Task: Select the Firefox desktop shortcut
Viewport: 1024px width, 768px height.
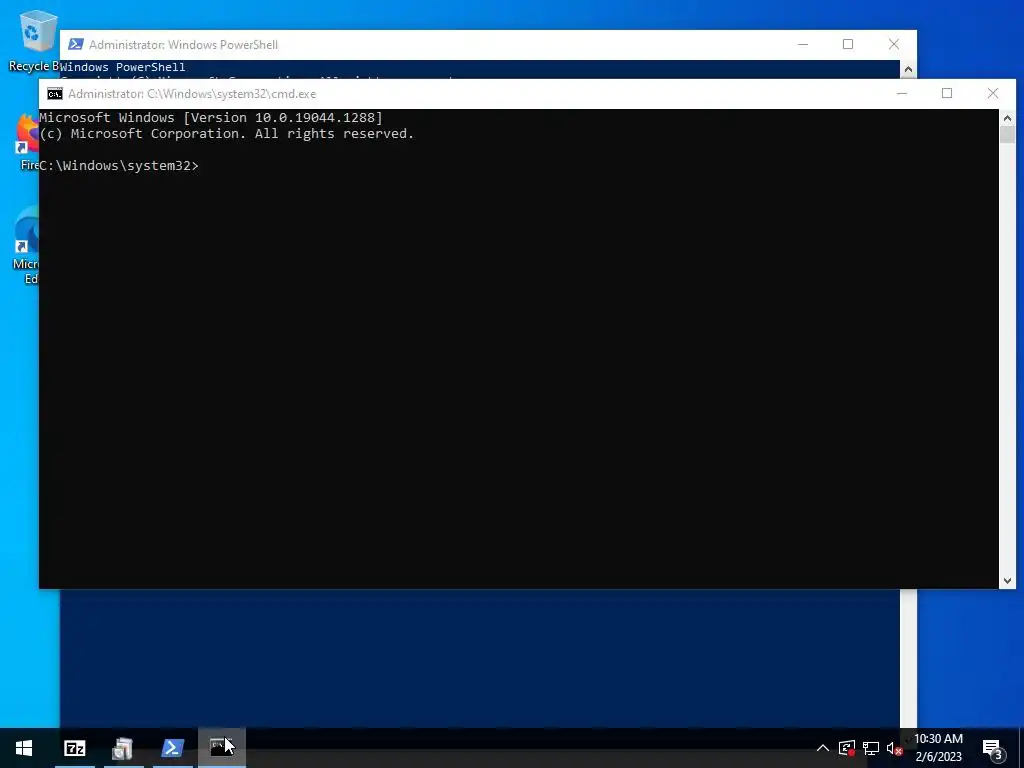Action: (x=28, y=142)
